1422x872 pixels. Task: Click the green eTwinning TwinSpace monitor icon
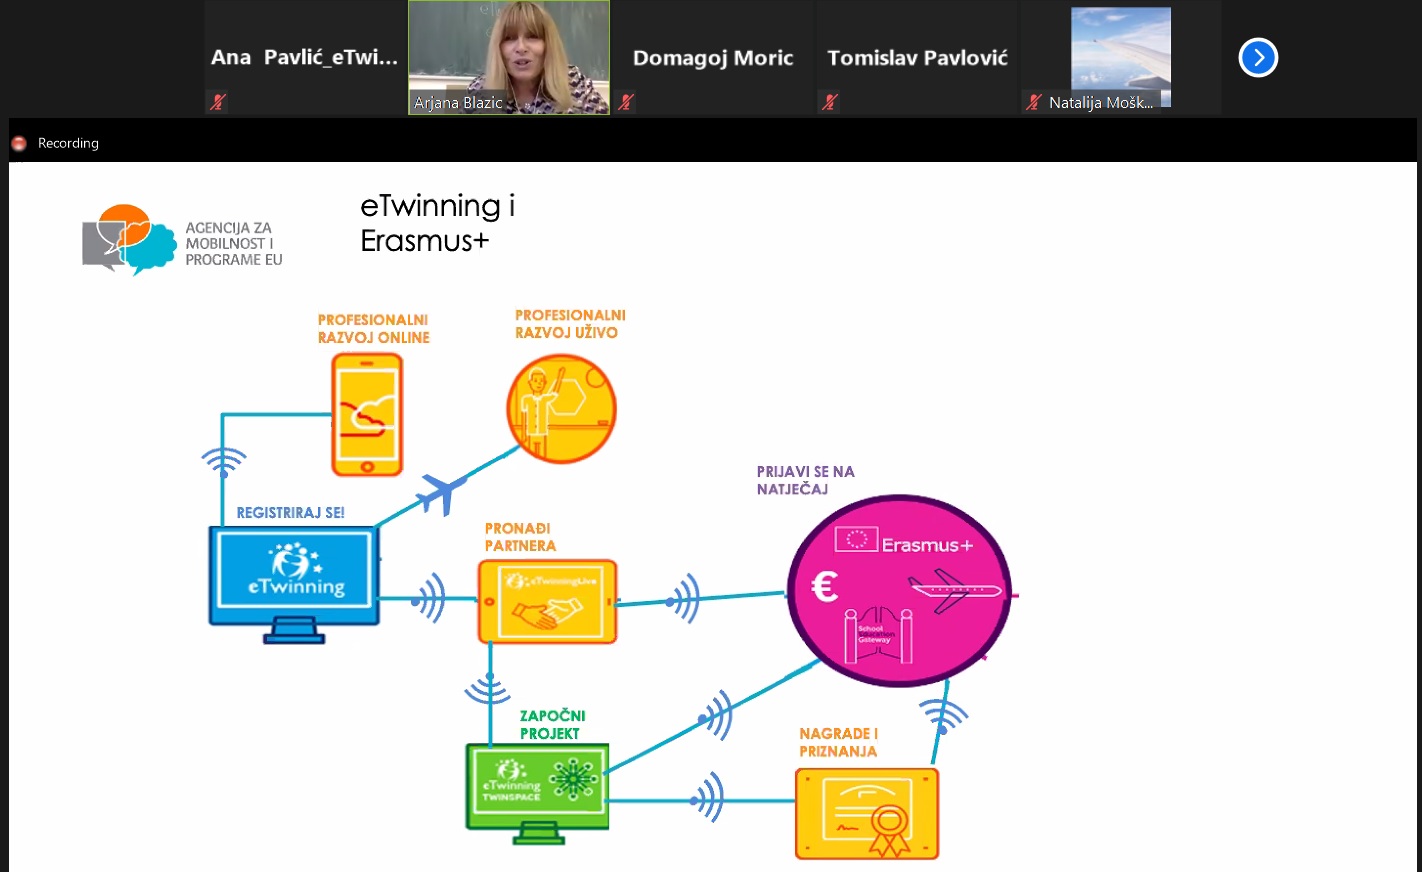pyautogui.click(x=537, y=793)
